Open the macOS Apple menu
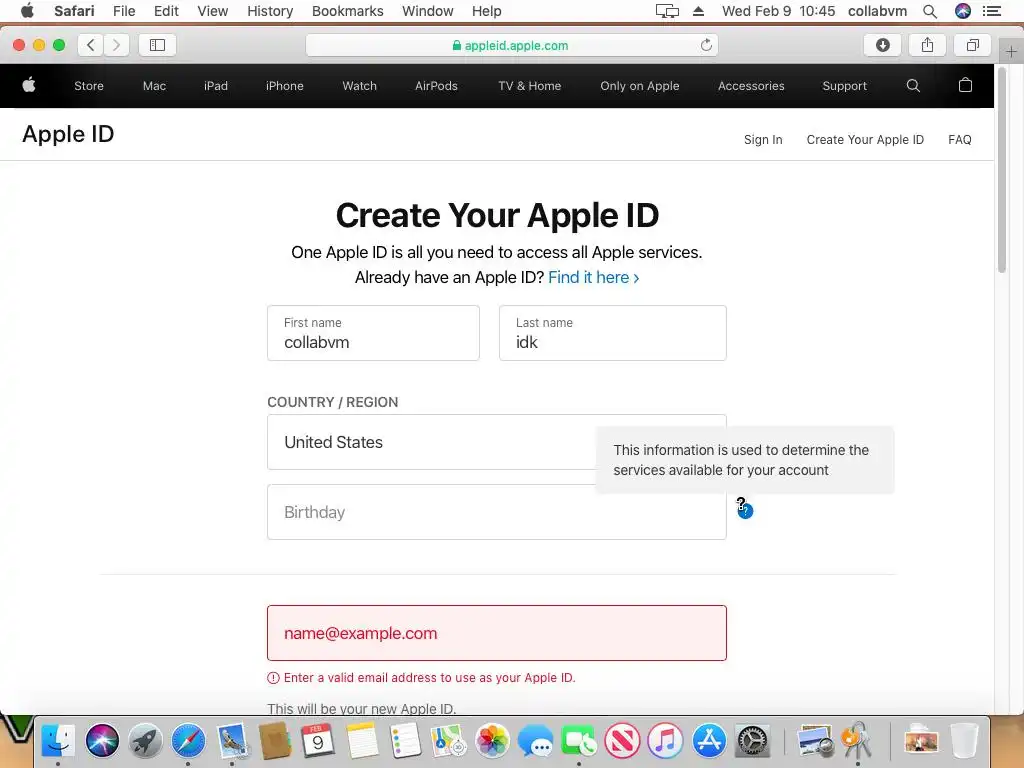1024x768 pixels. coord(27,11)
